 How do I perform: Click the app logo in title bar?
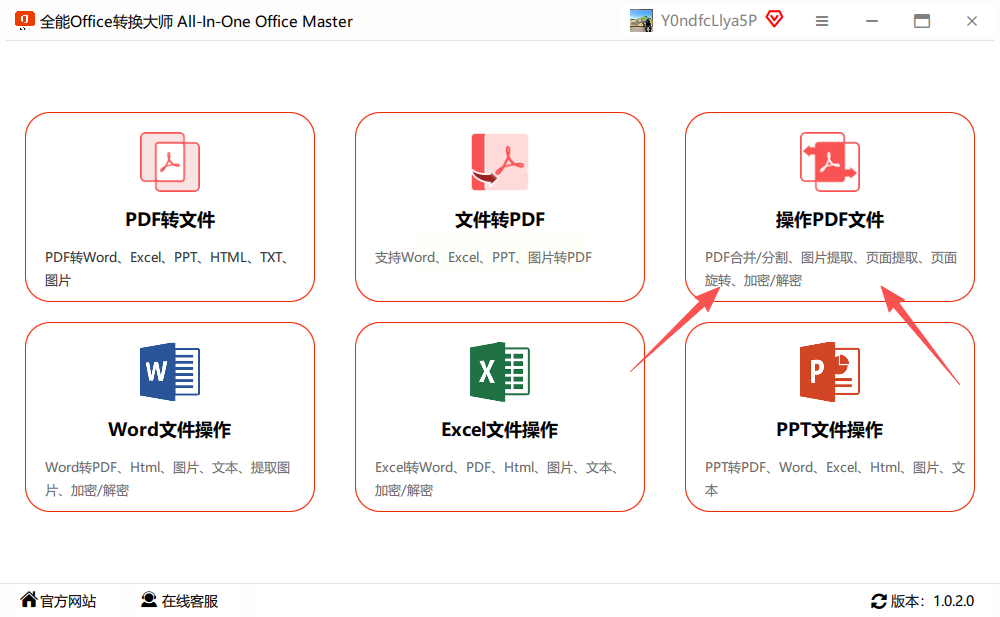24,20
